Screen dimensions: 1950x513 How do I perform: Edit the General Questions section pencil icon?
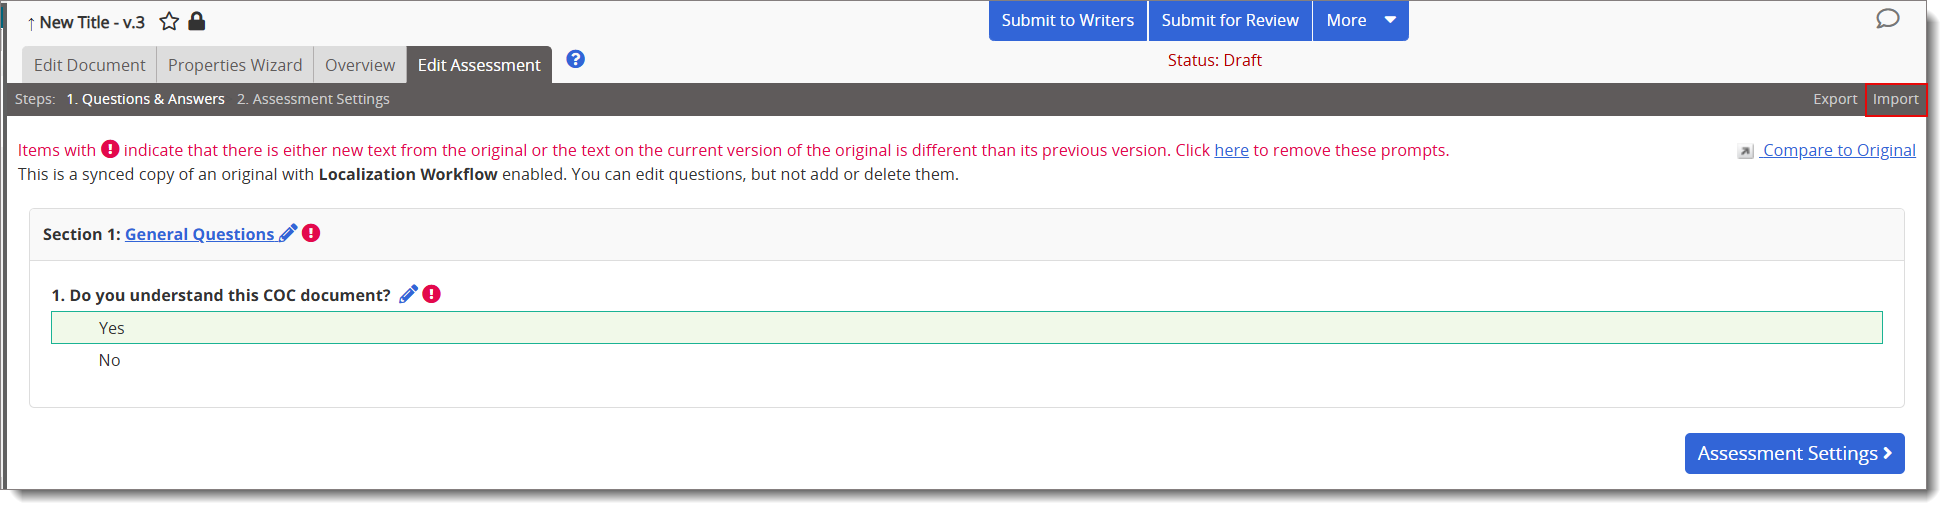pyautogui.click(x=288, y=233)
